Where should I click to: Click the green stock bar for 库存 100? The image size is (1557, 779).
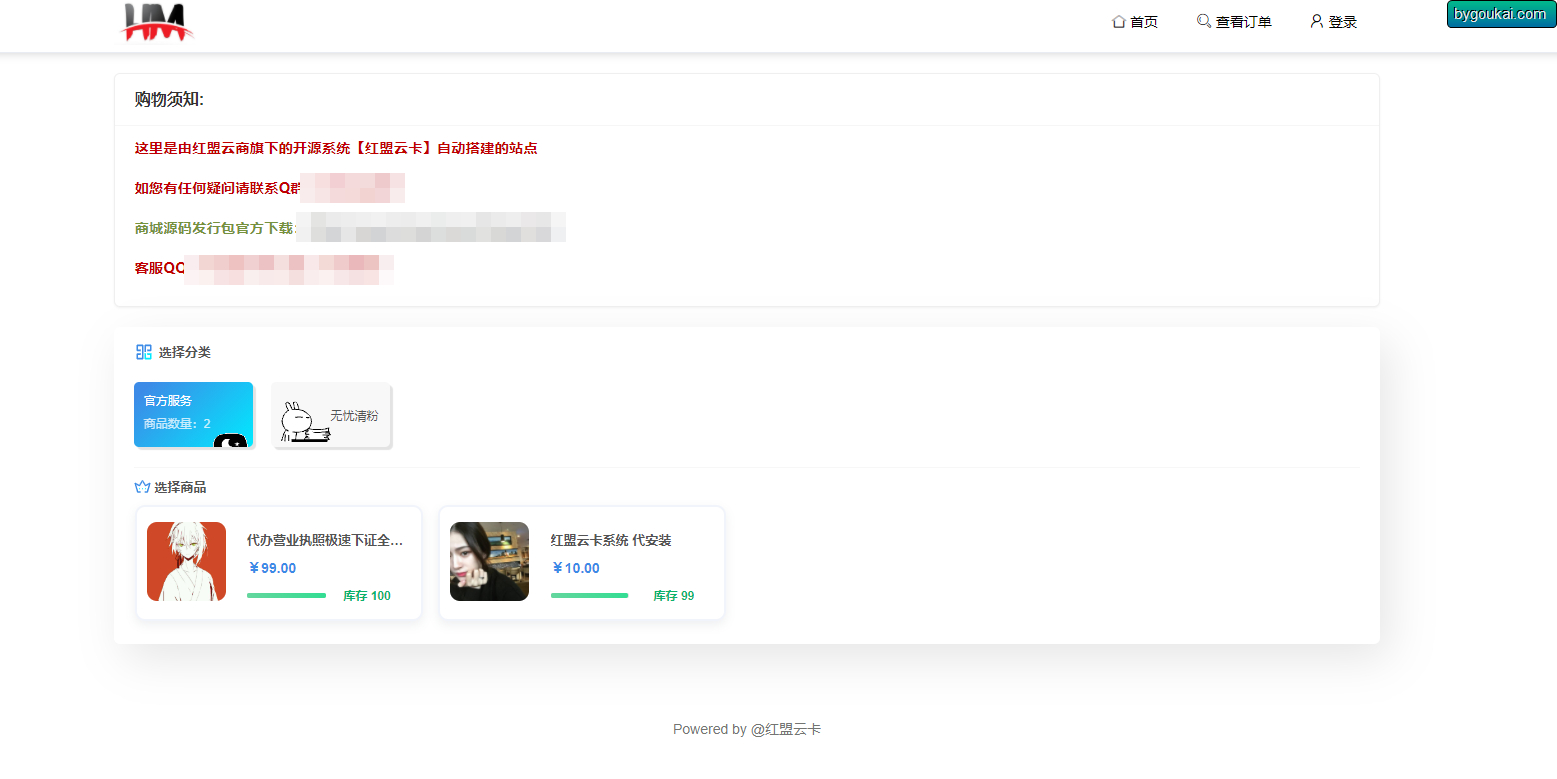click(286, 596)
